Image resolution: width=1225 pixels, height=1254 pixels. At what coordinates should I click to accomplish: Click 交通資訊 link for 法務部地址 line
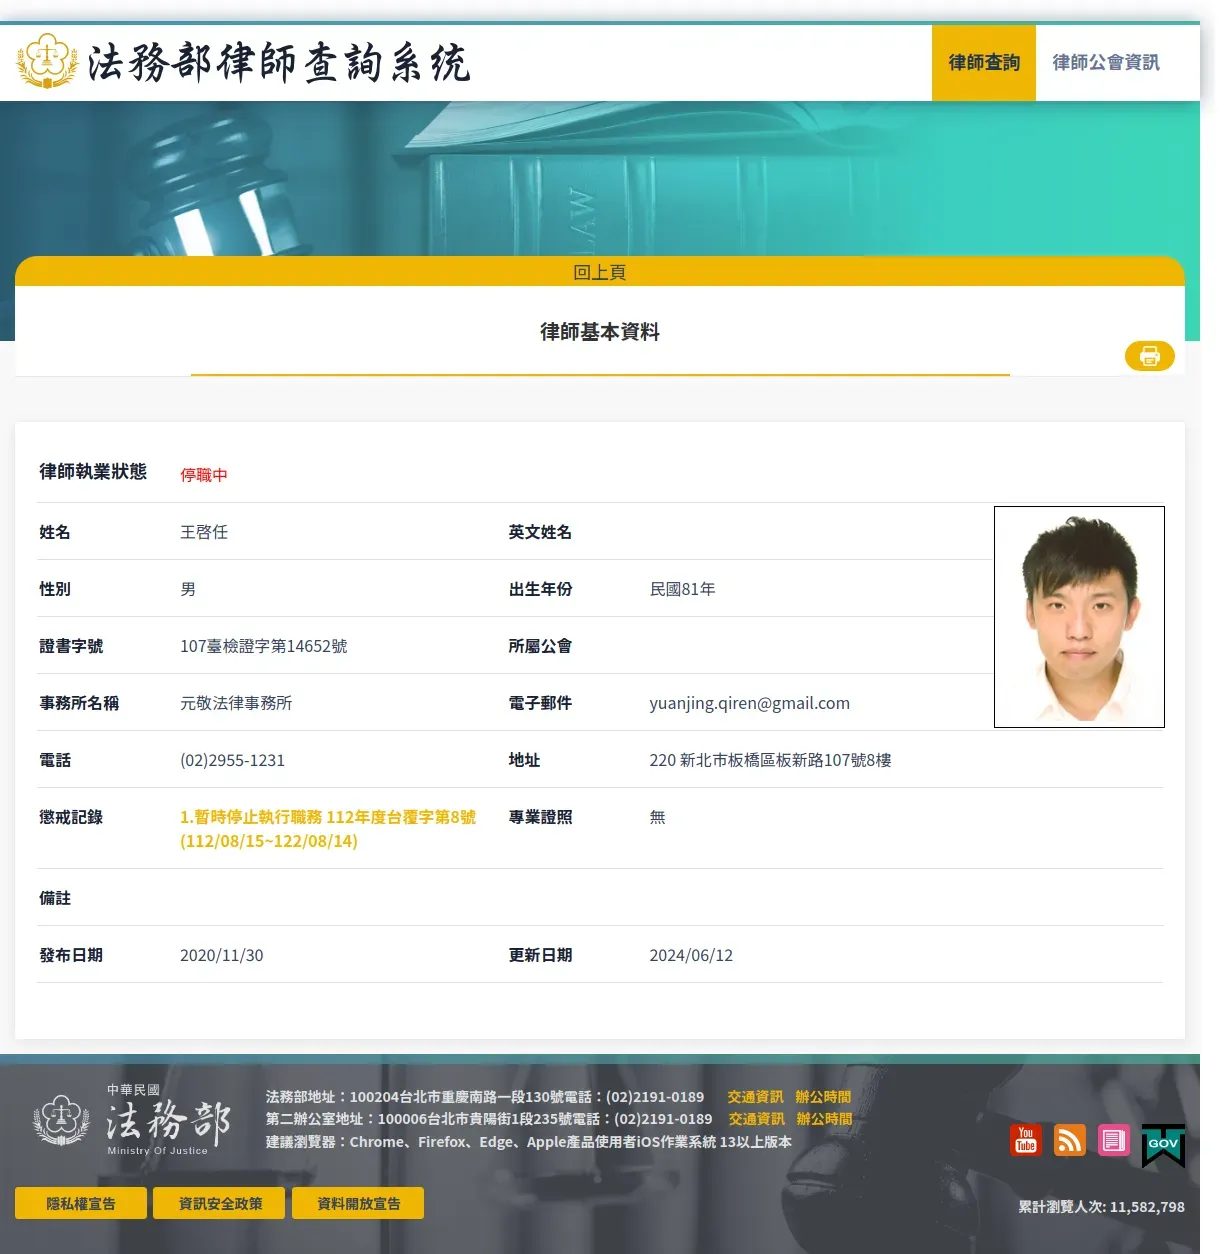(755, 1097)
